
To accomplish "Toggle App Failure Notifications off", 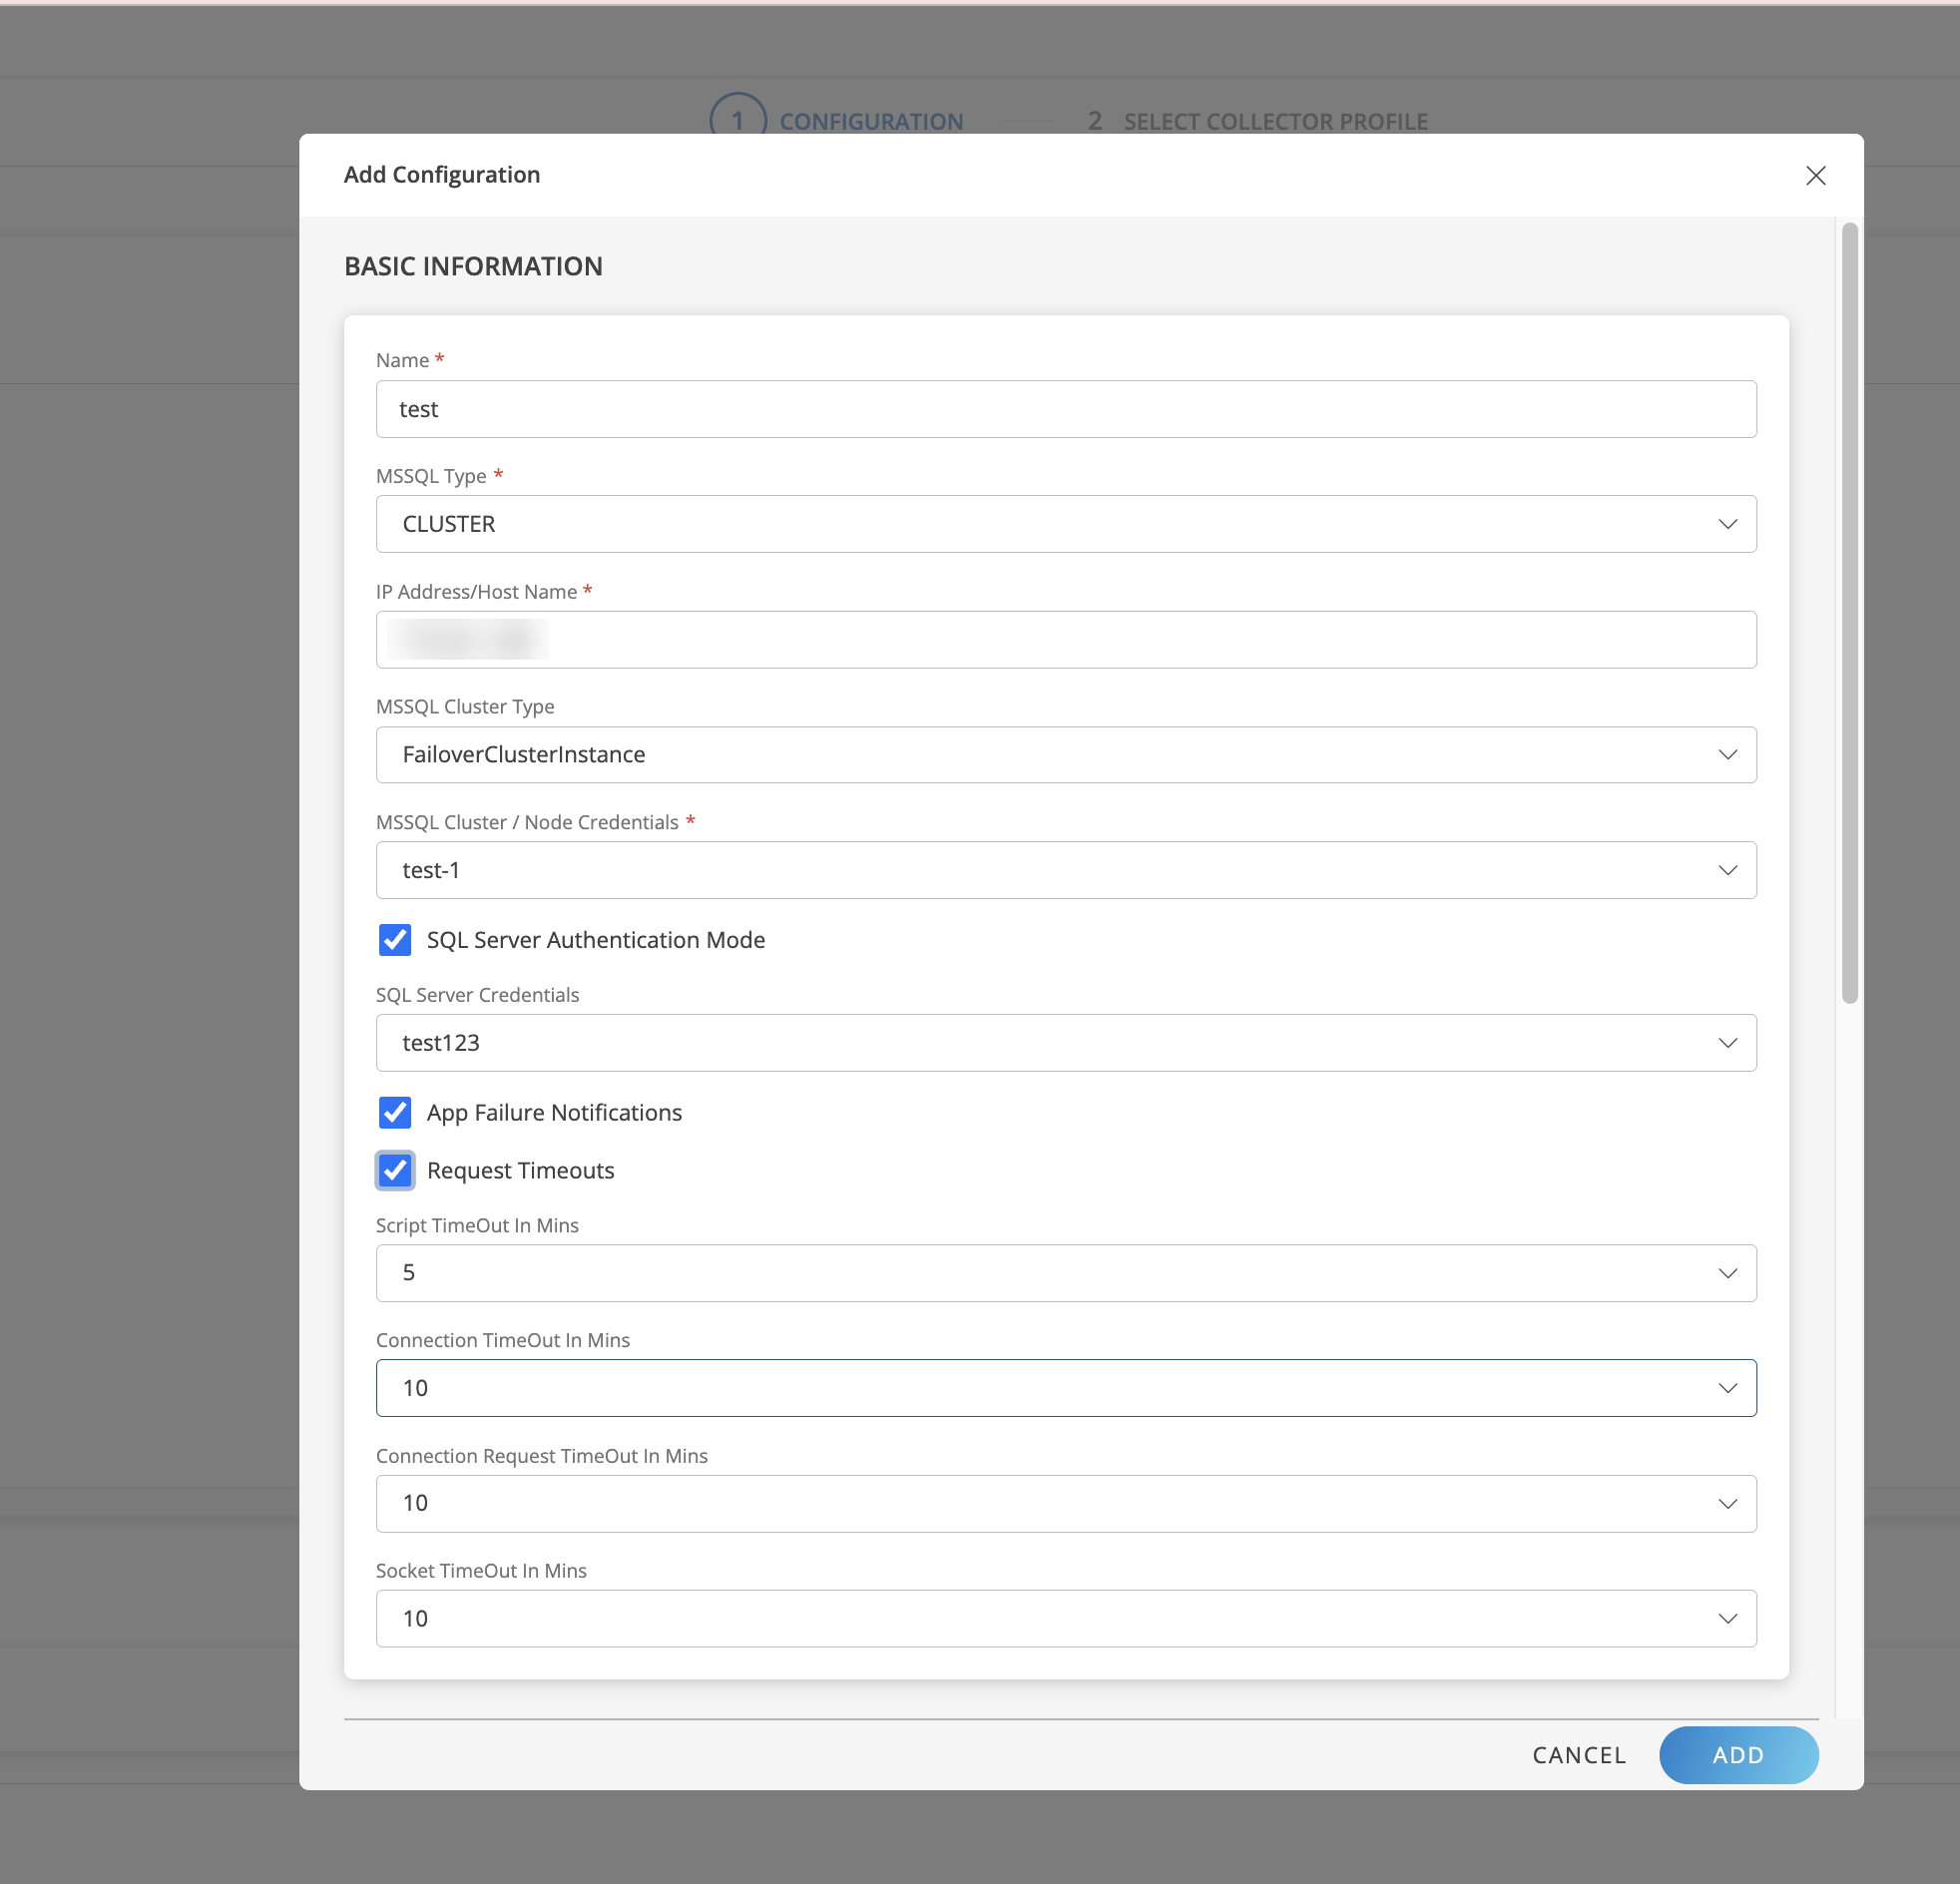I will pos(395,1113).
